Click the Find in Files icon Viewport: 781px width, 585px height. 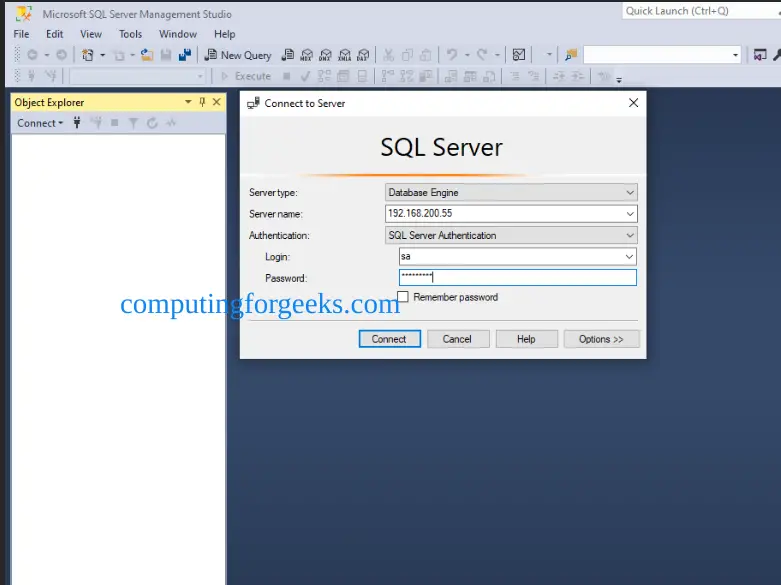(x=571, y=55)
